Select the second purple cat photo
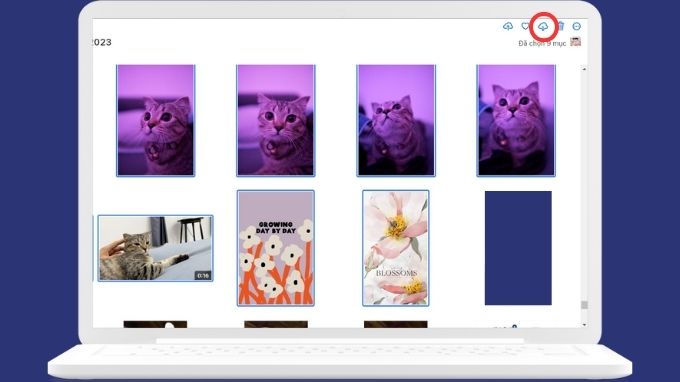 [x=276, y=121]
